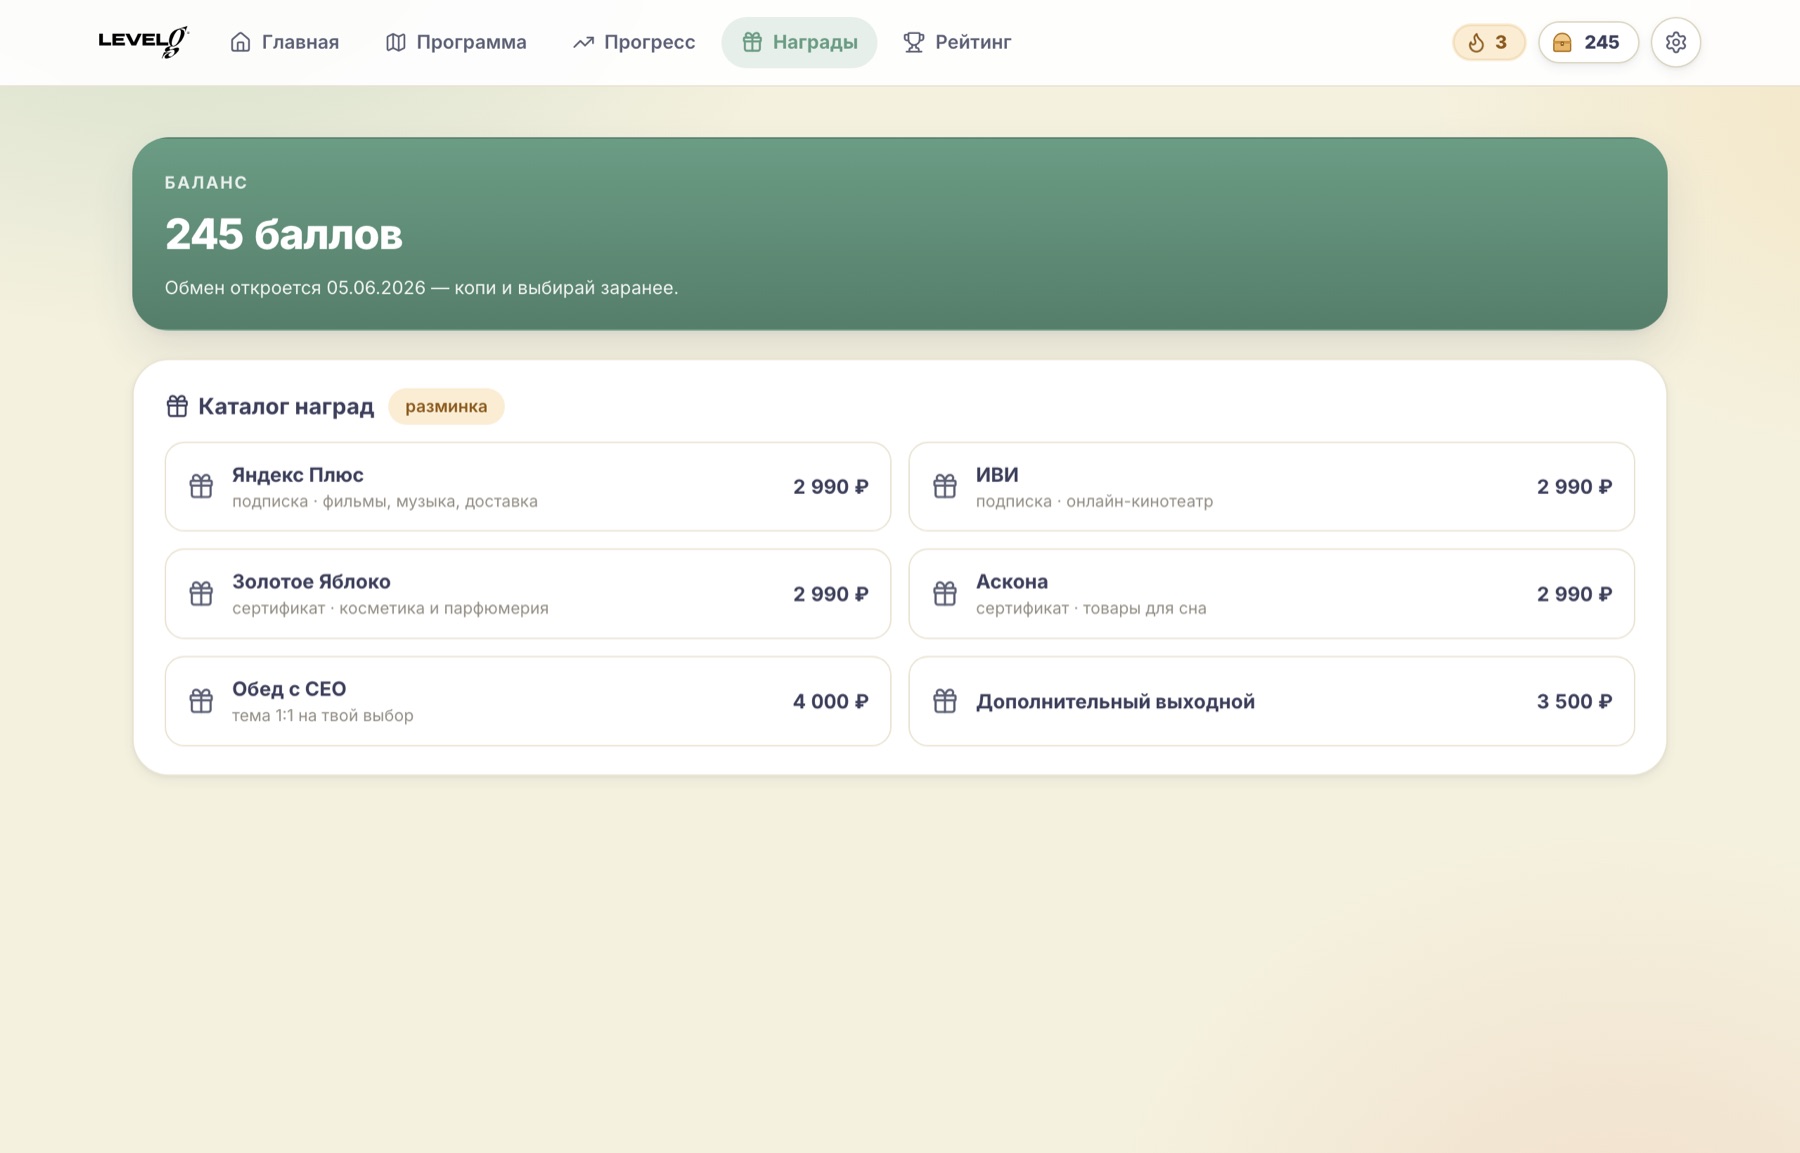Click the gift icon on Аскона card
The width and height of the screenshot is (1800, 1153).
pos(945,593)
